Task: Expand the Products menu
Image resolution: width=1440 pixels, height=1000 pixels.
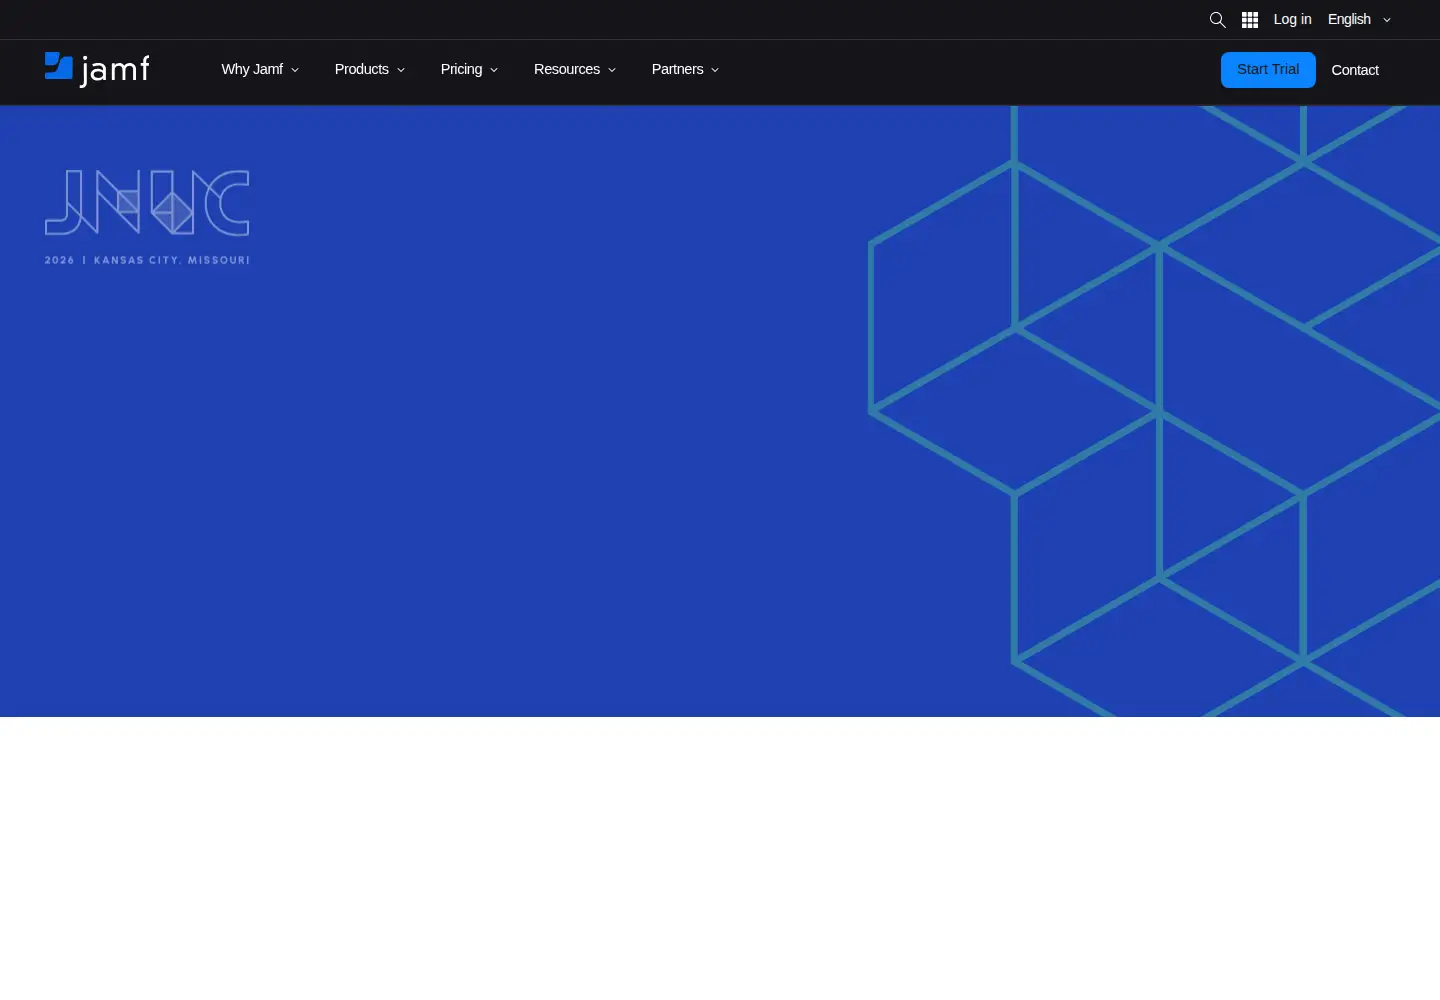Action: [370, 69]
